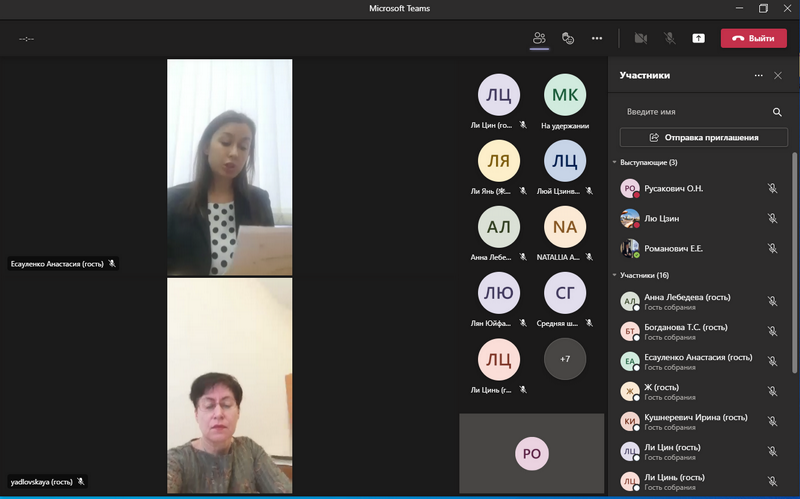Click the mic icon beside Лю Цзин
Viewport: 800px width, 499px height.
(772, 218)
